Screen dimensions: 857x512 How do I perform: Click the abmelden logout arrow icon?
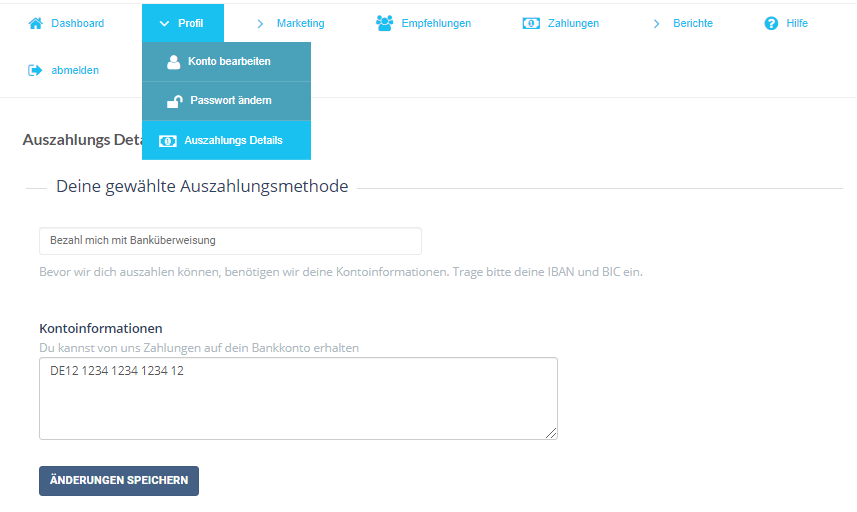[35, 70]
